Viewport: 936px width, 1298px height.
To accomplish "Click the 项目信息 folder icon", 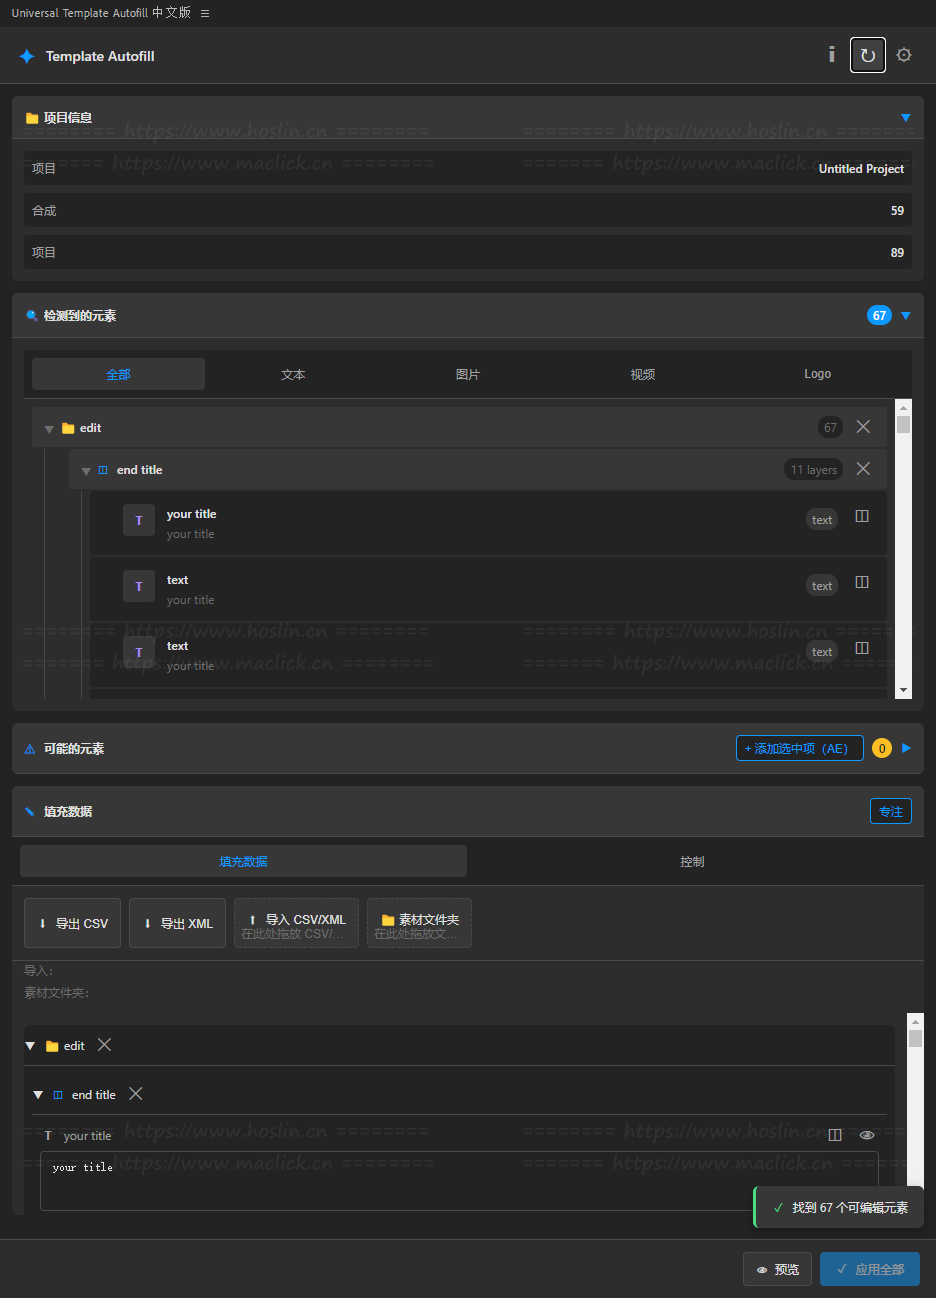I will point(32,118).
